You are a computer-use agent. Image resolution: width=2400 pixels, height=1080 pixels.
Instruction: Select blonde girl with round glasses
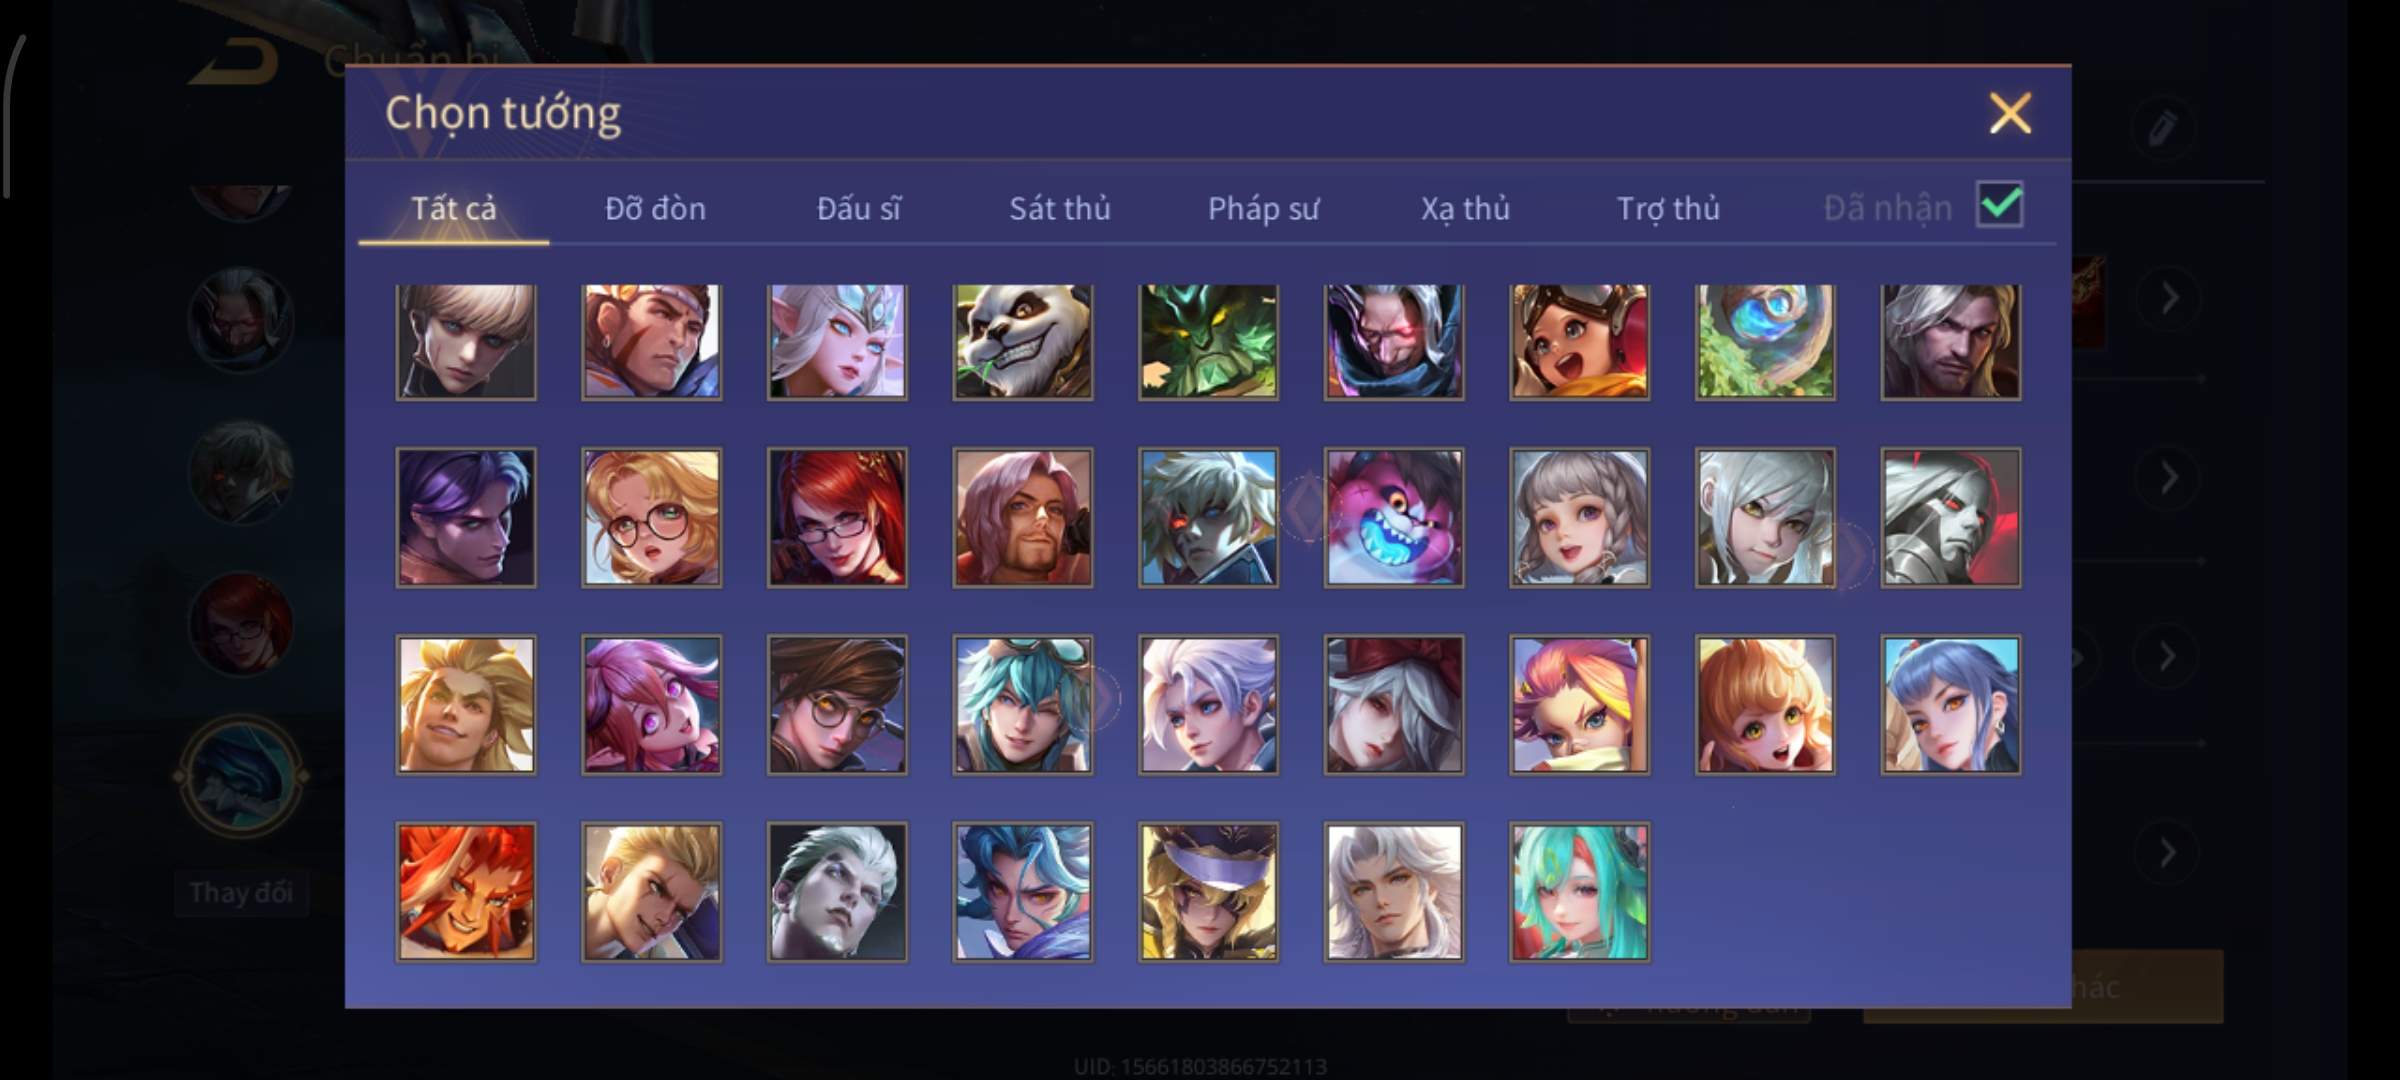point(651,517)
